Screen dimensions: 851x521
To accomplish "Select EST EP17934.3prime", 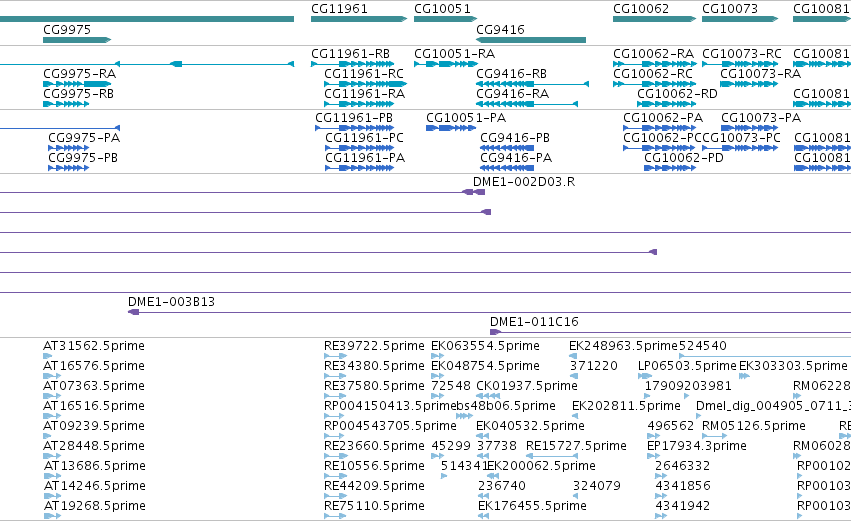I will coord(697,446).
